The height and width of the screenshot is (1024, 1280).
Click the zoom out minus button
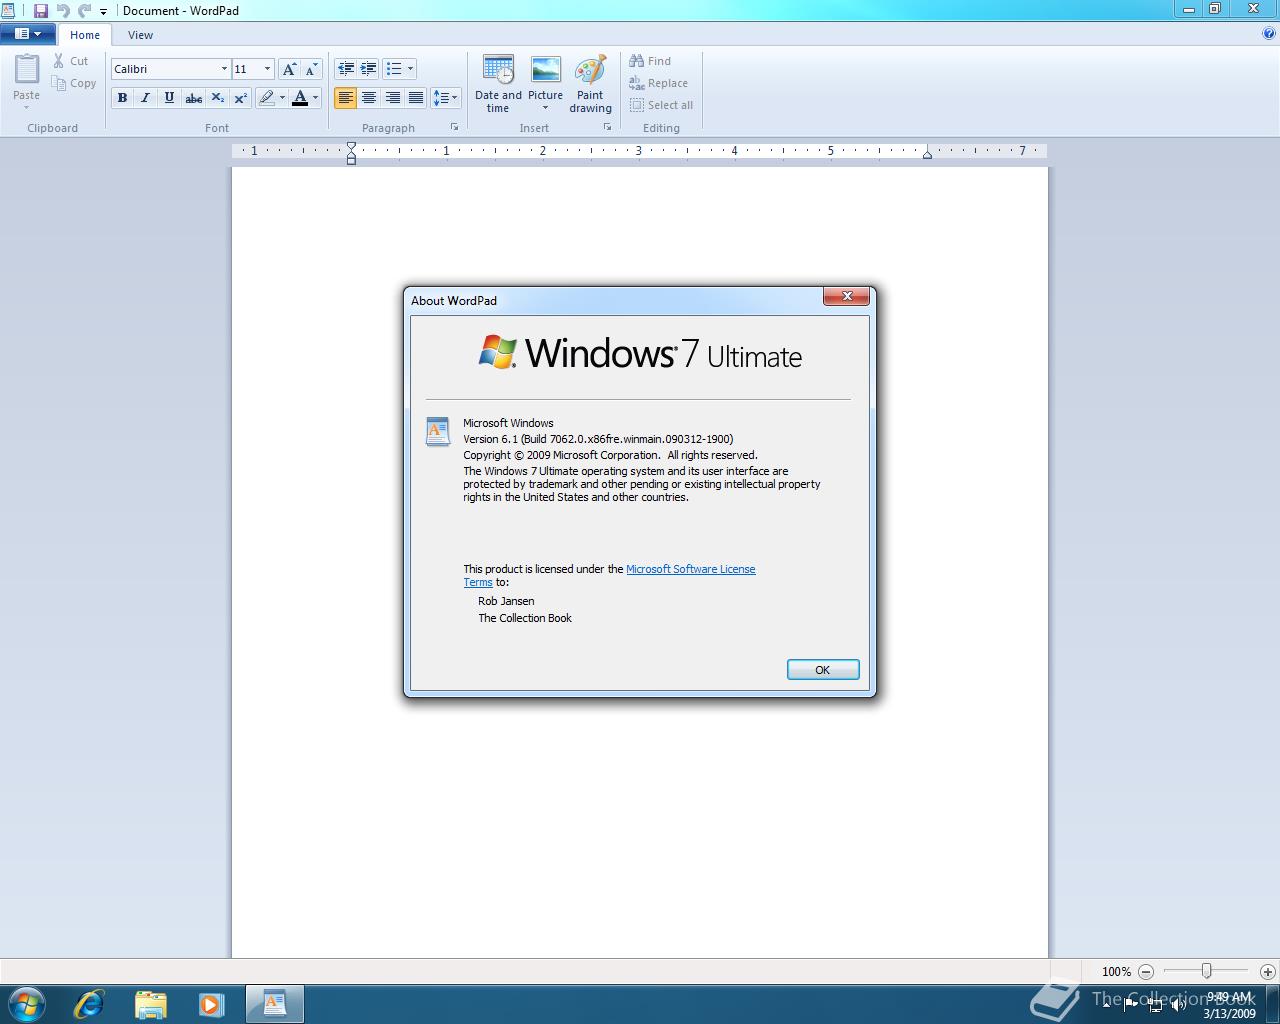pos(1146,971)
